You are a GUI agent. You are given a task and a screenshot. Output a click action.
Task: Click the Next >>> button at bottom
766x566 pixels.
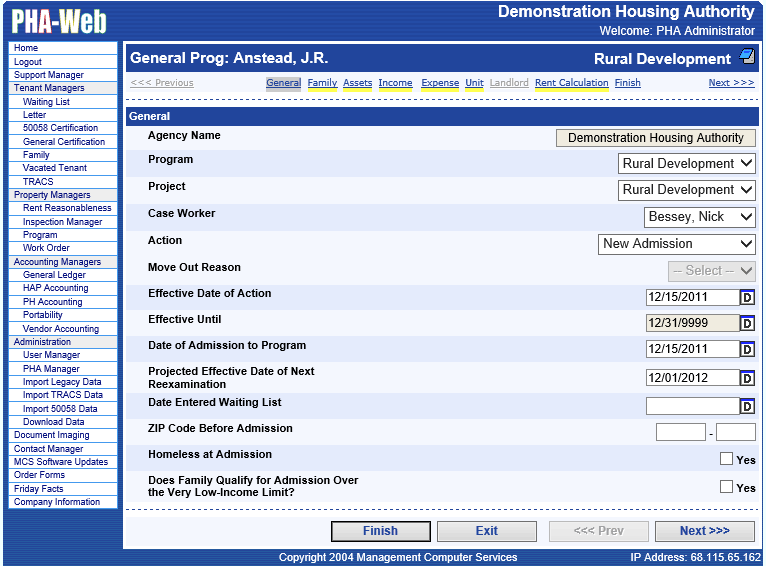(x=704, y=531)
